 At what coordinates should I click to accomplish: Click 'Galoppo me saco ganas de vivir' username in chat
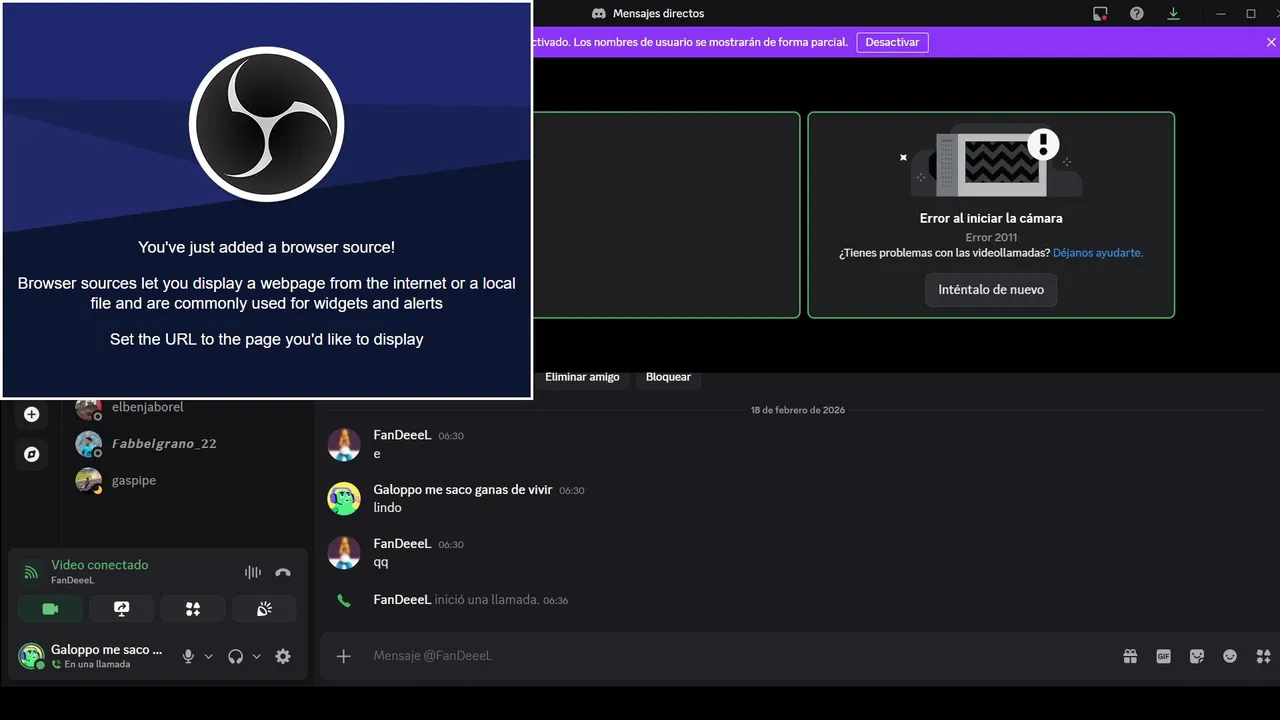(x=463, y=489)
